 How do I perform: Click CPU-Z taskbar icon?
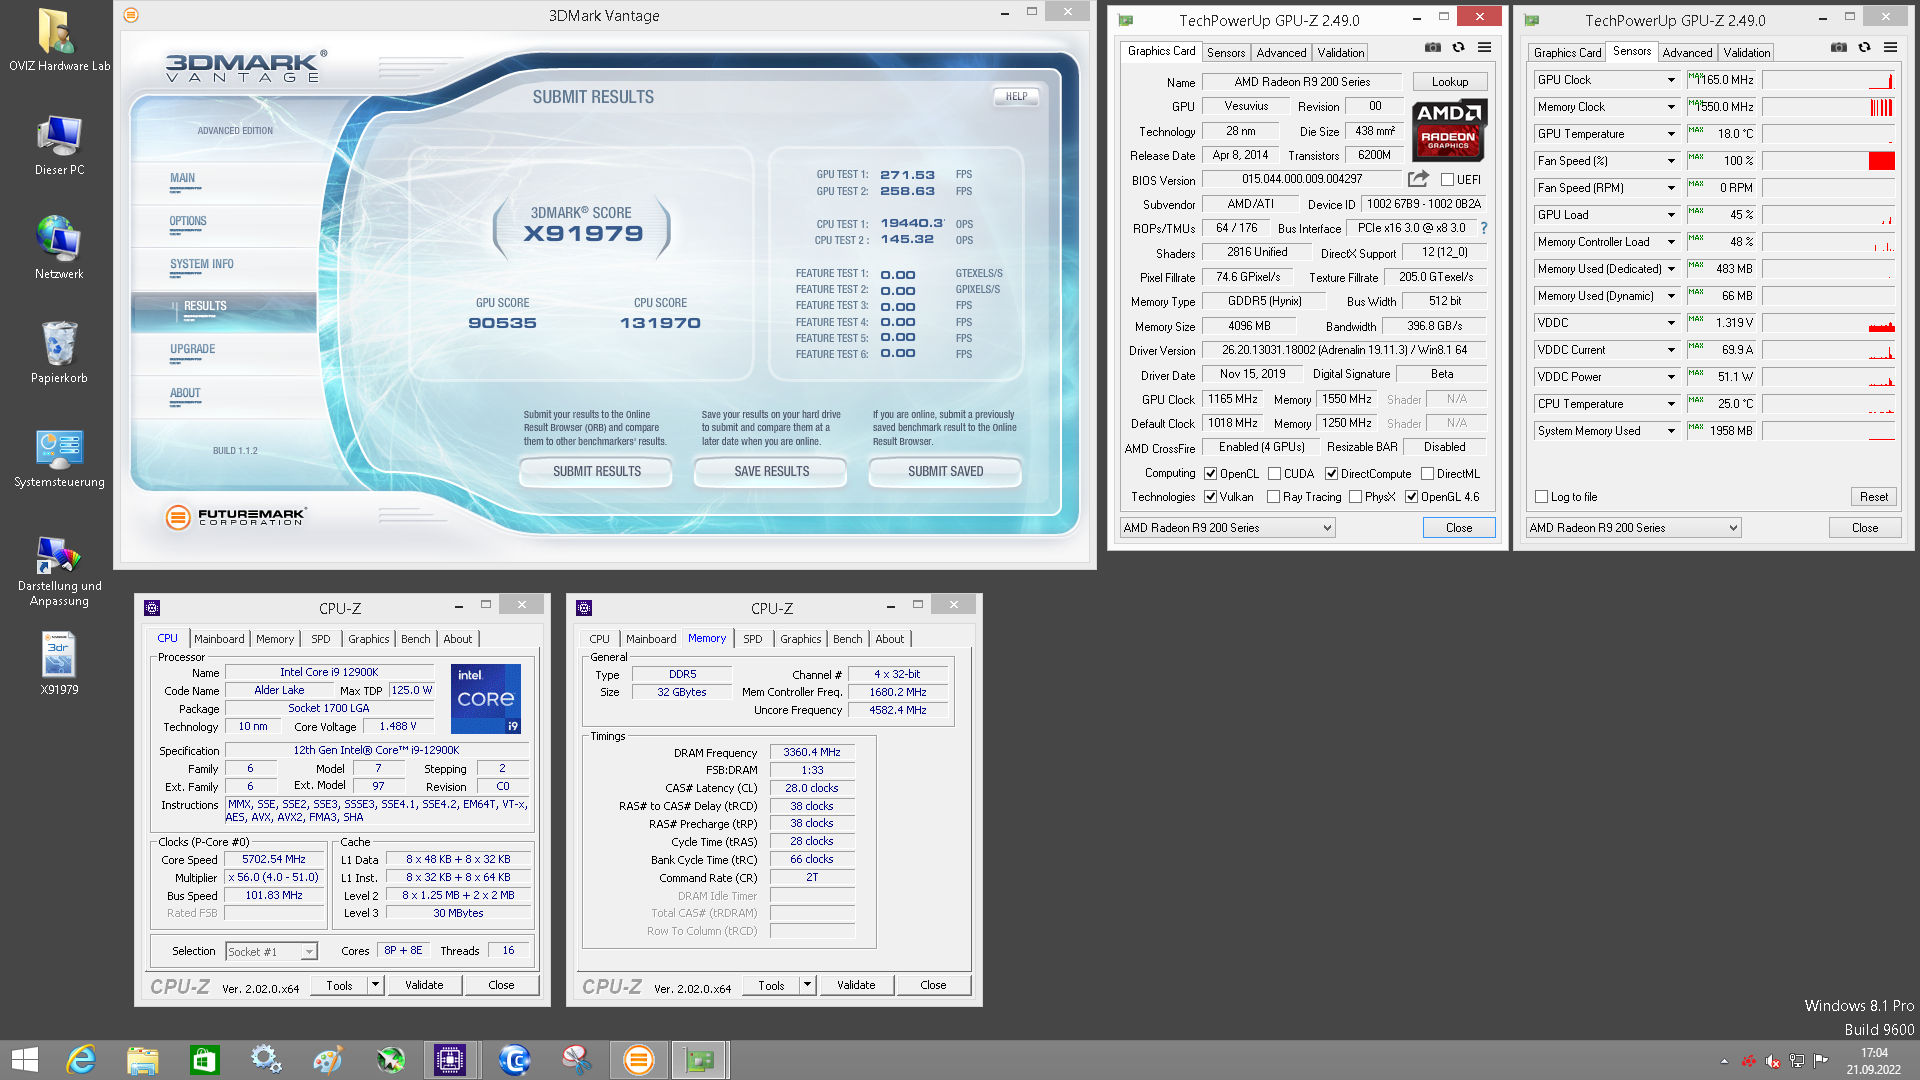tap(450, 1060)
